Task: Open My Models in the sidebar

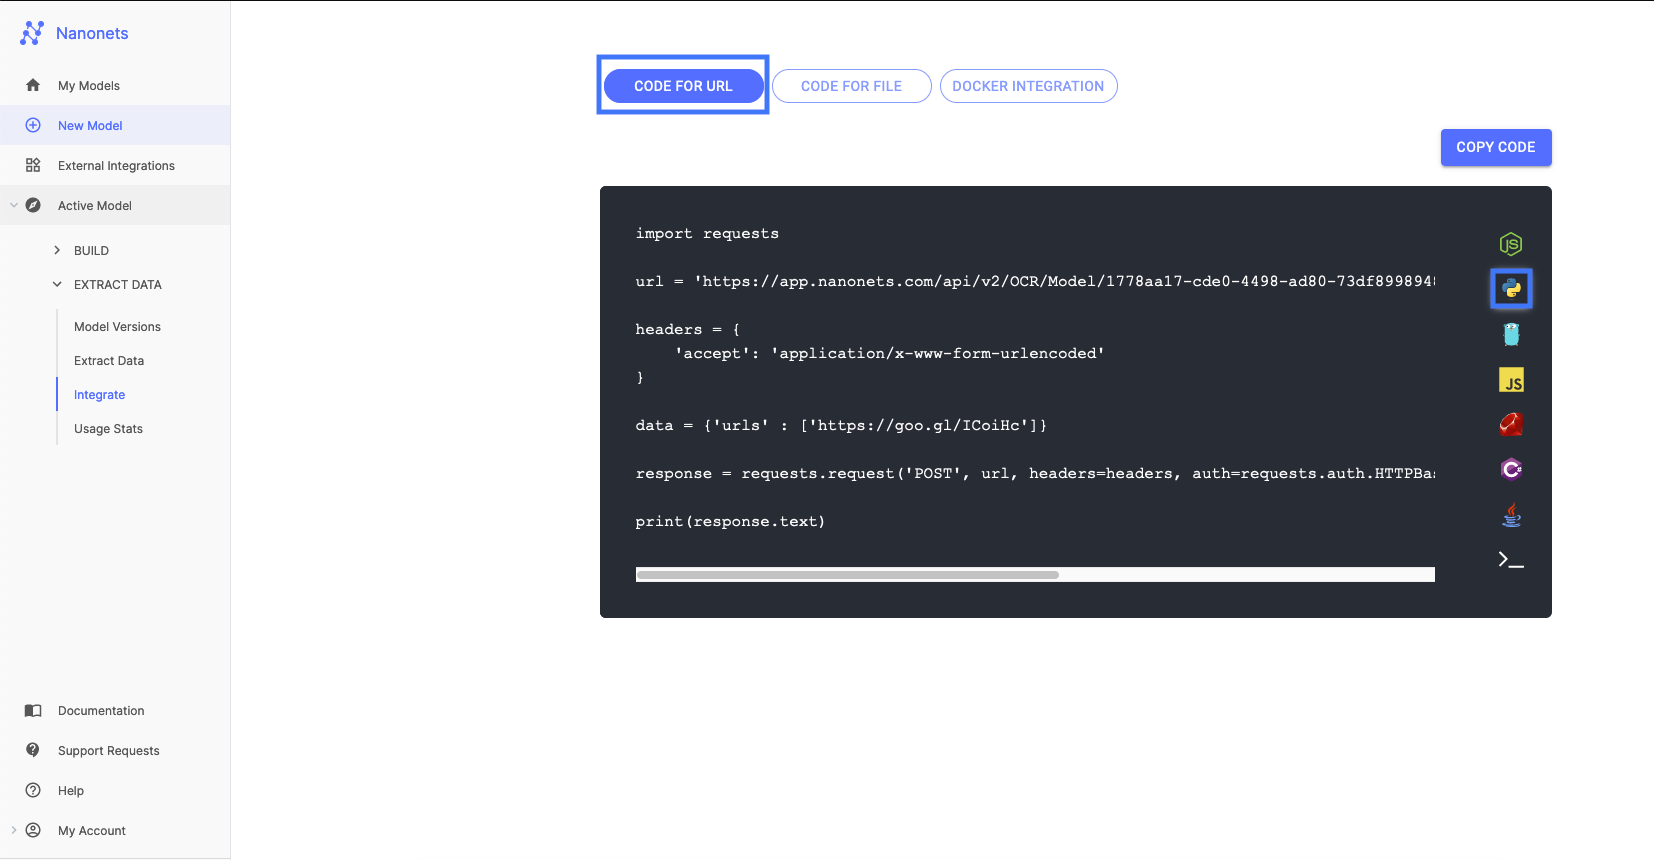Action: (x=115, y=85)
